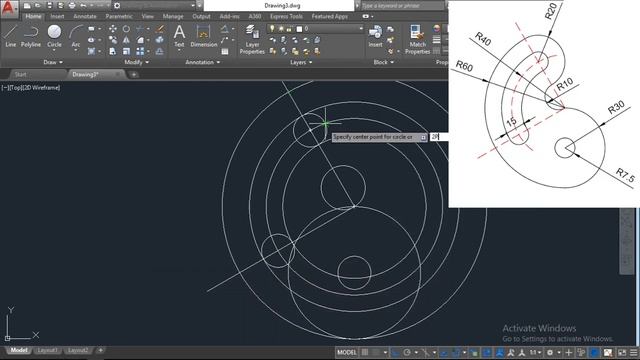Open the annotation scale 1:1 dropdown
The image size is (640, 360).
[x=536, y=352]
